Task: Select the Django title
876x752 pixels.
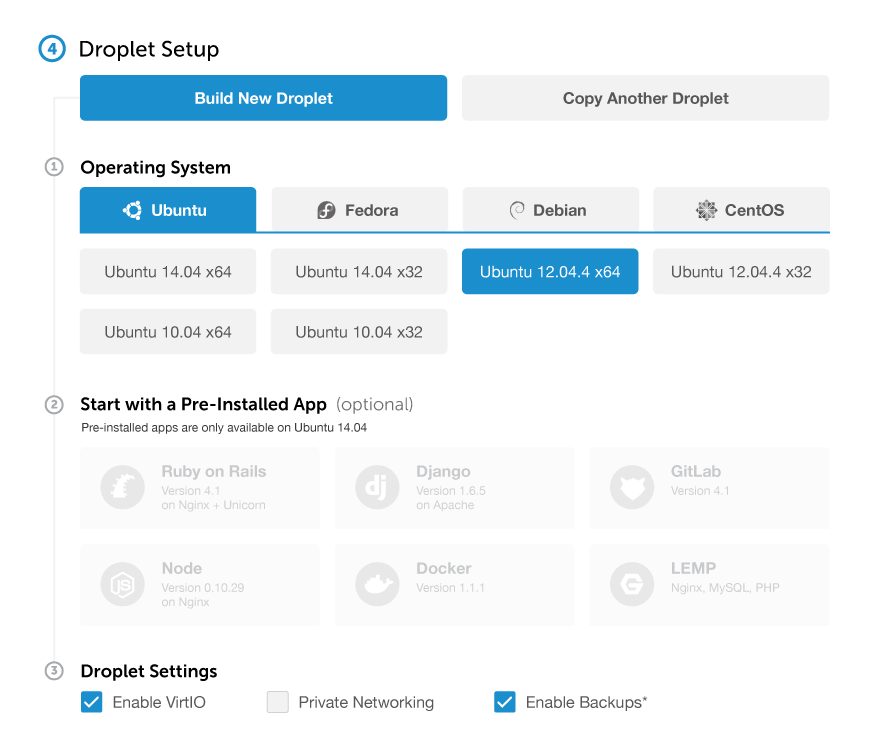Action: point(443,472)
